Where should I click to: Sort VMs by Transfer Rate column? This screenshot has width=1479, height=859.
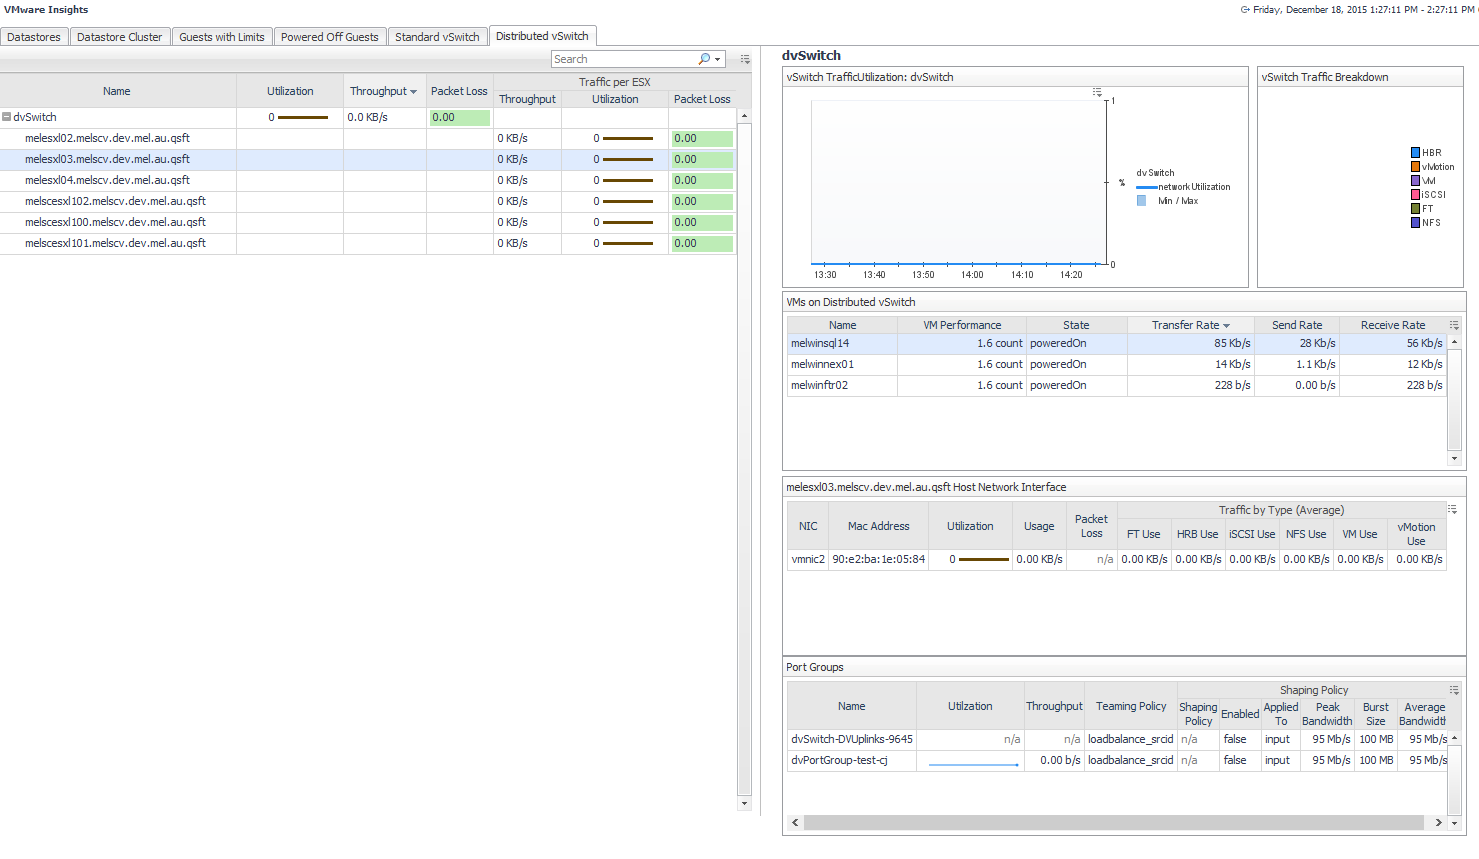point(1191,325)
